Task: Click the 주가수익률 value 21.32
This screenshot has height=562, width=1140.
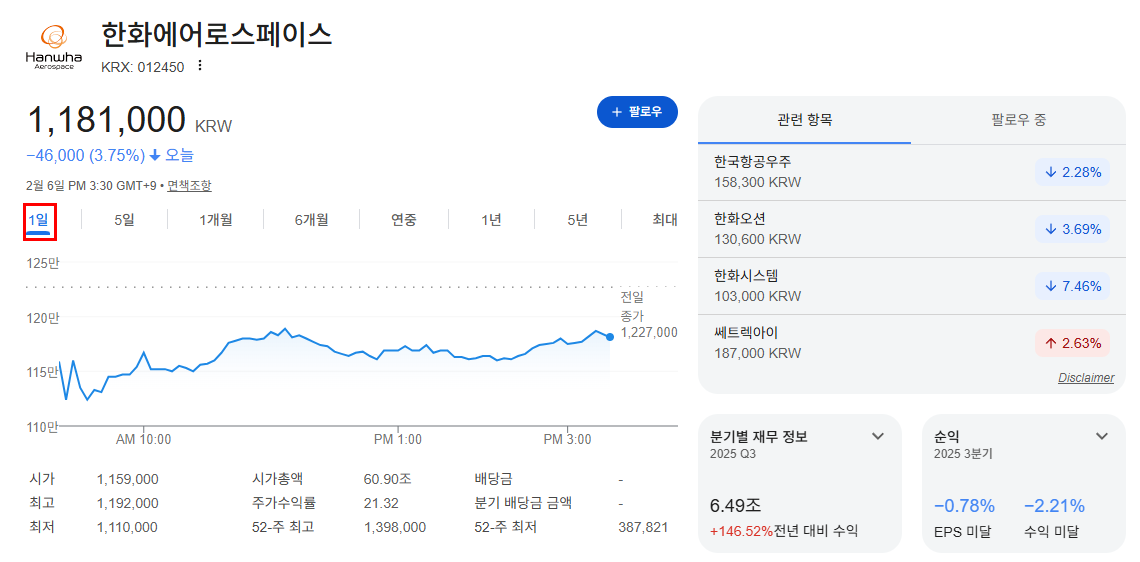Action: point(381,503)
